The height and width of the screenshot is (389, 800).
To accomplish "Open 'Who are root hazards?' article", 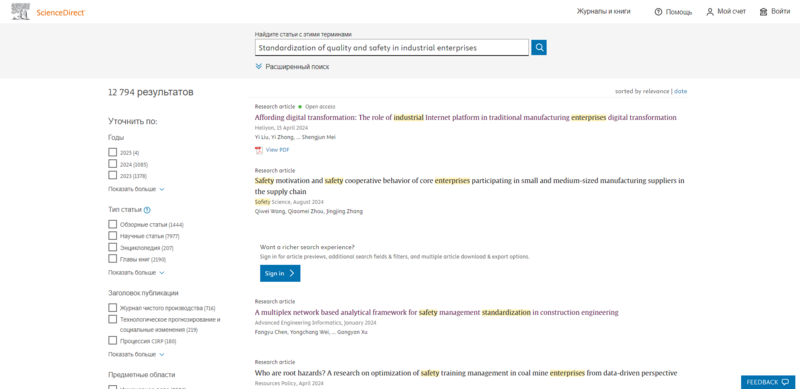I will [466, 373].
